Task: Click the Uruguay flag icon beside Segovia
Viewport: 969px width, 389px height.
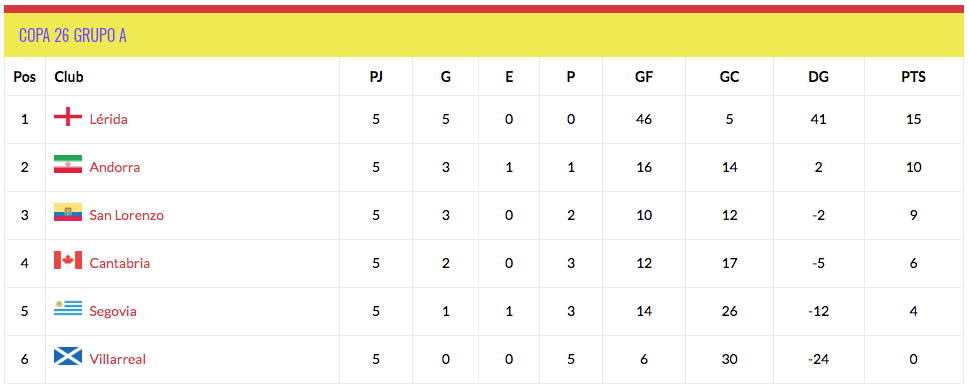Action: coord(68,308)
